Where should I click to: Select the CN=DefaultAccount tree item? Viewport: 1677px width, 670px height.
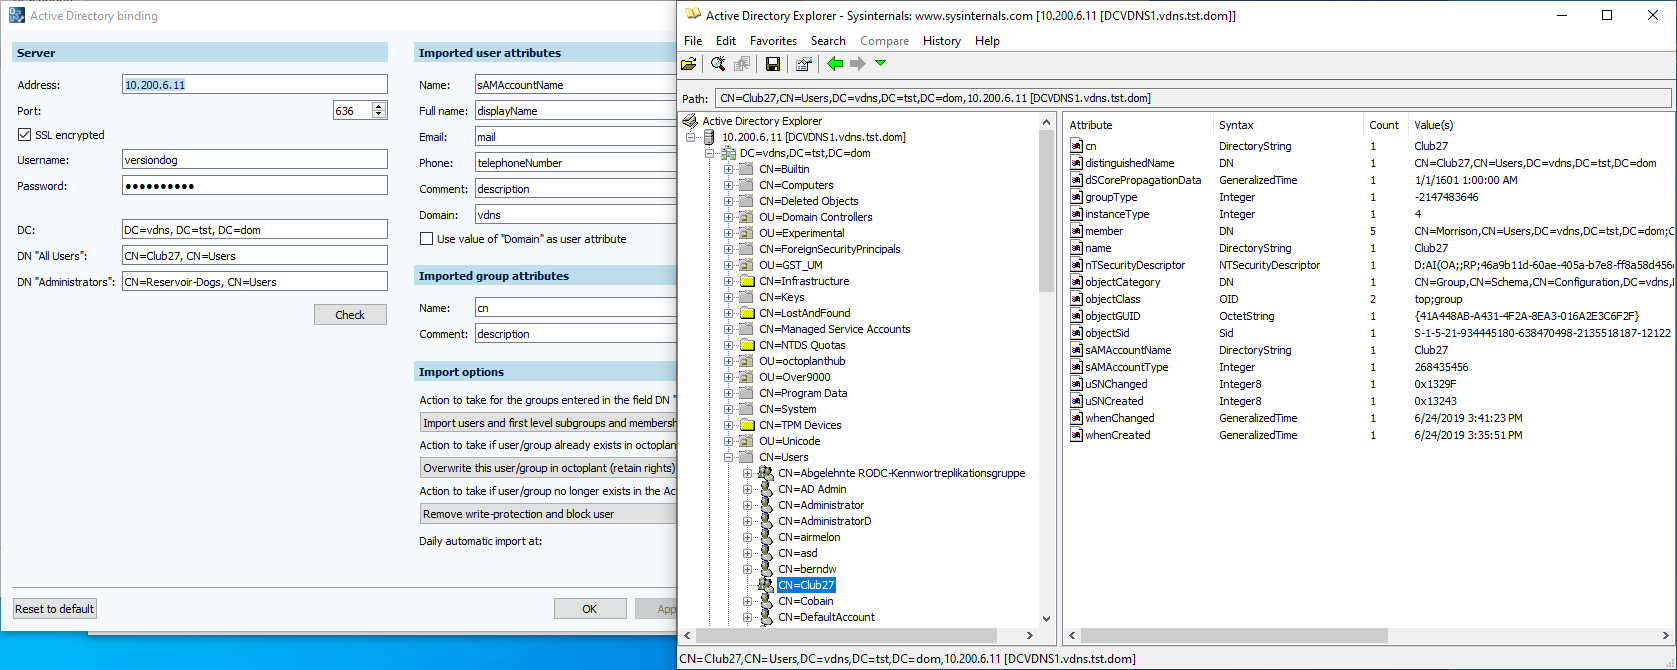pos(826,617)
